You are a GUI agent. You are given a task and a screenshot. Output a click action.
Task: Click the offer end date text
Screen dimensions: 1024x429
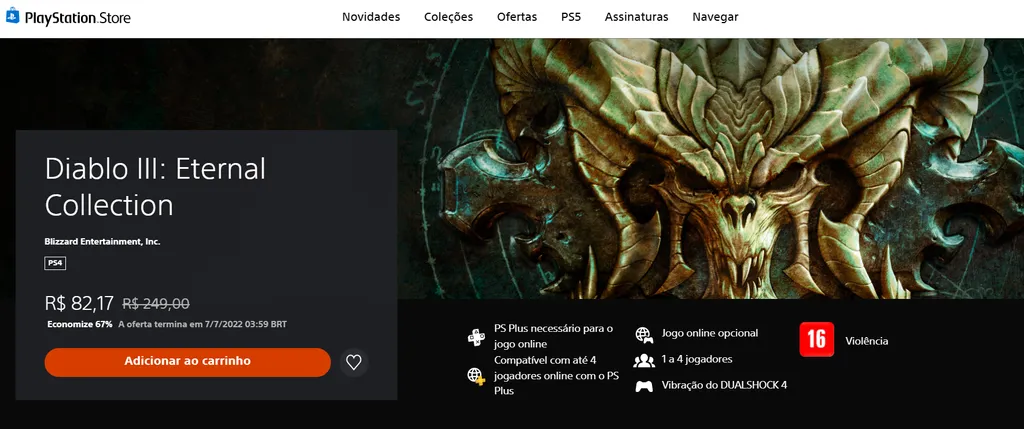(x=202, y=324)
